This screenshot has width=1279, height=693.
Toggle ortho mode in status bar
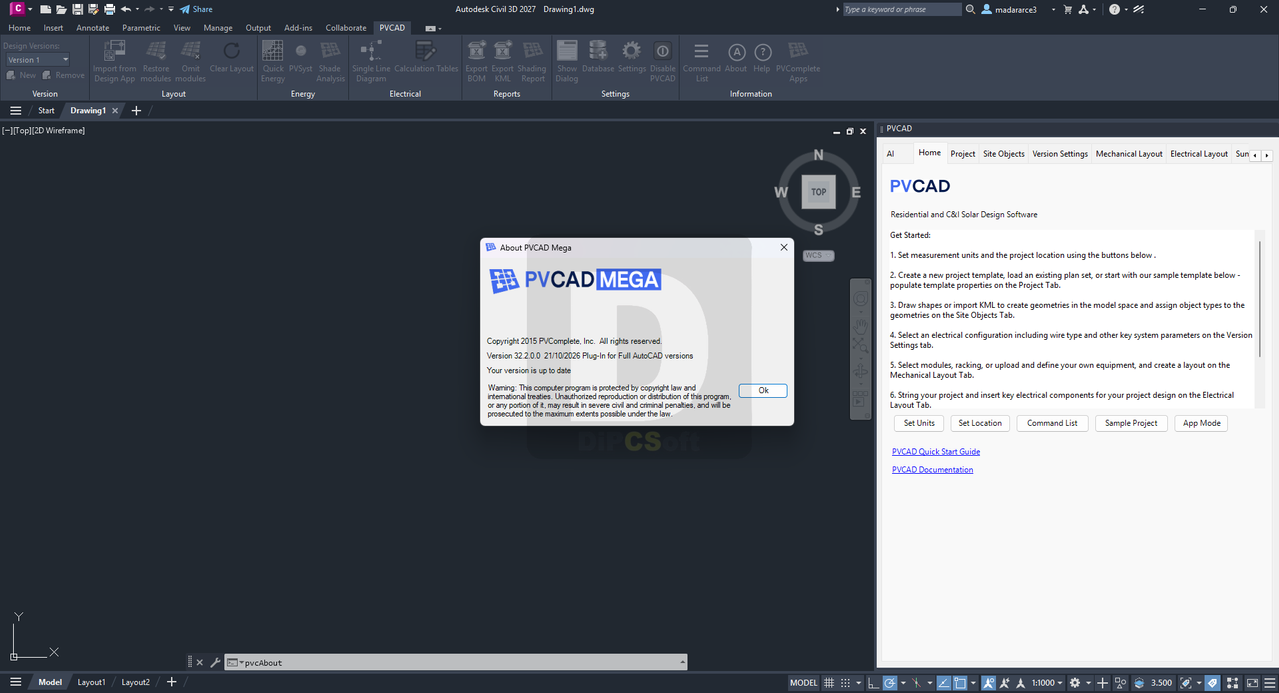(x=874, y=683)
